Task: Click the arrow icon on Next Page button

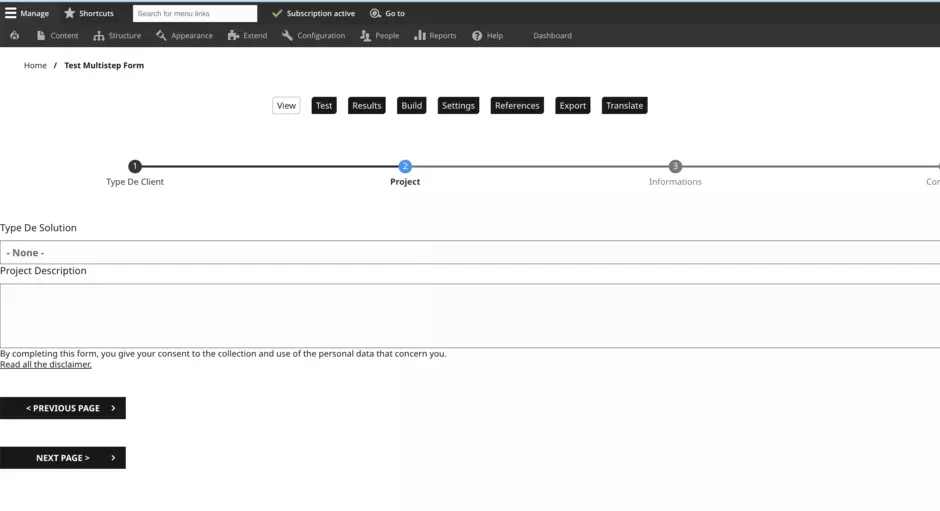Action: point(113,458)
